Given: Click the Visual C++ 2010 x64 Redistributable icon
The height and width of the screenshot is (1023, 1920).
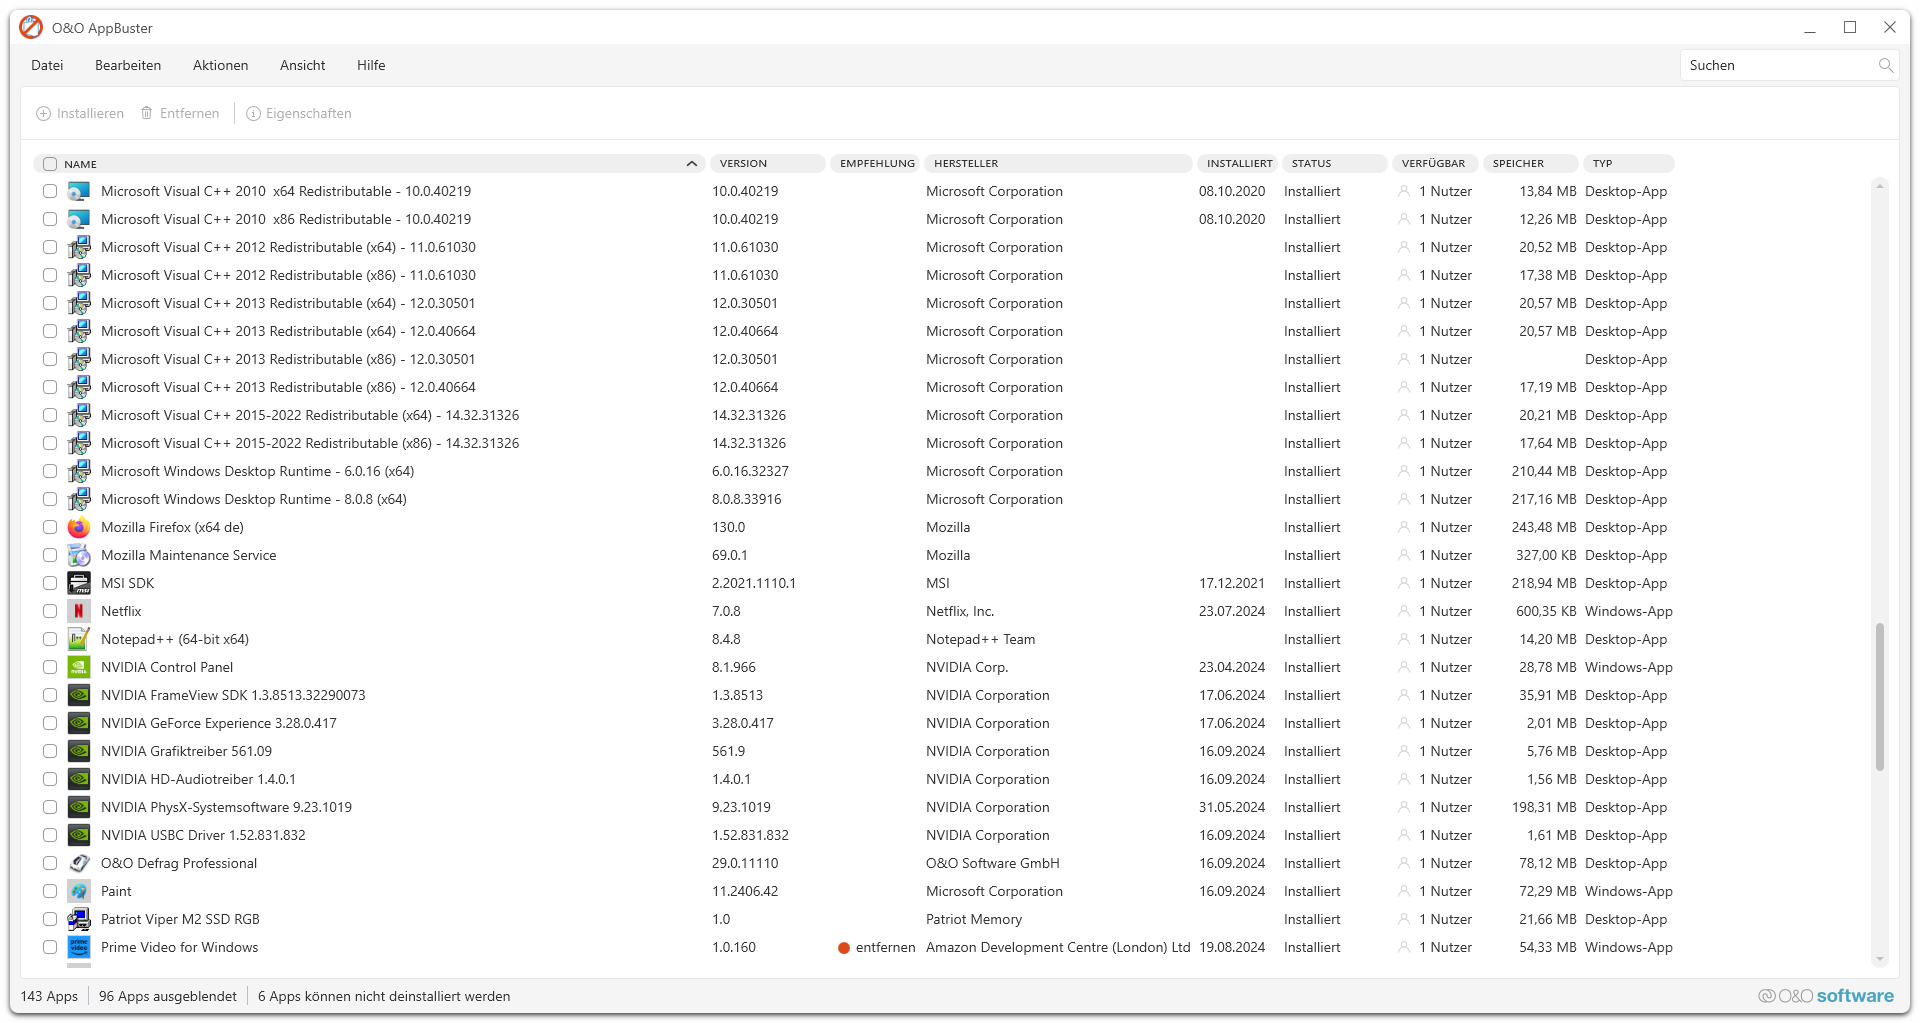Looking at the screenshot, I should click(x=79, y=191).
